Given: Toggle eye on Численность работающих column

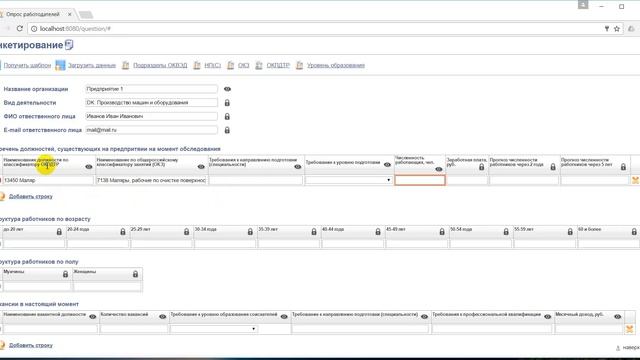Looking at the screenshot, I should pos(439,169).
